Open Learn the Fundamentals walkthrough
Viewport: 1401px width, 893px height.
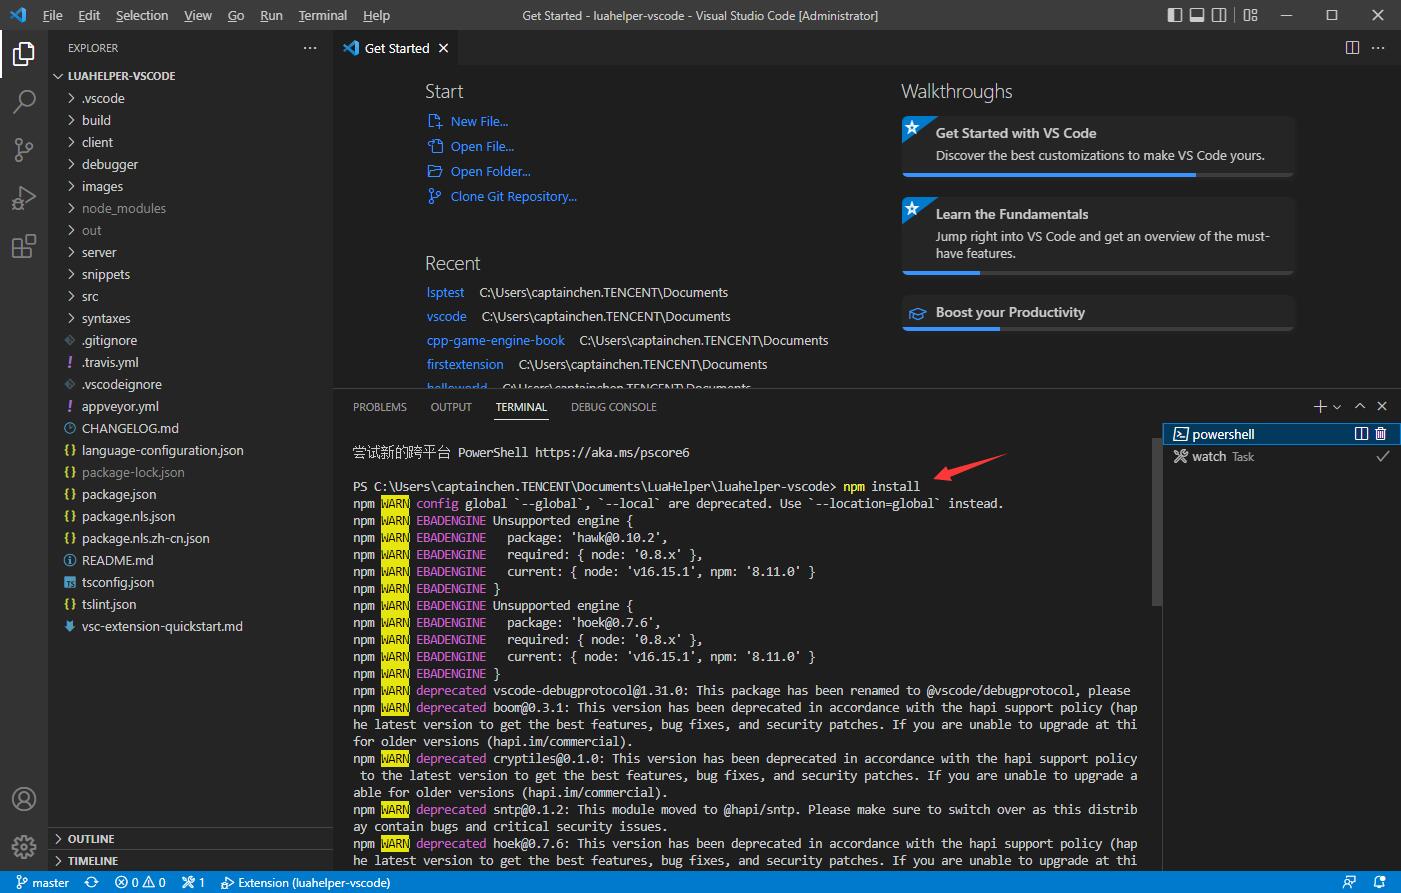coord(1098,235)
